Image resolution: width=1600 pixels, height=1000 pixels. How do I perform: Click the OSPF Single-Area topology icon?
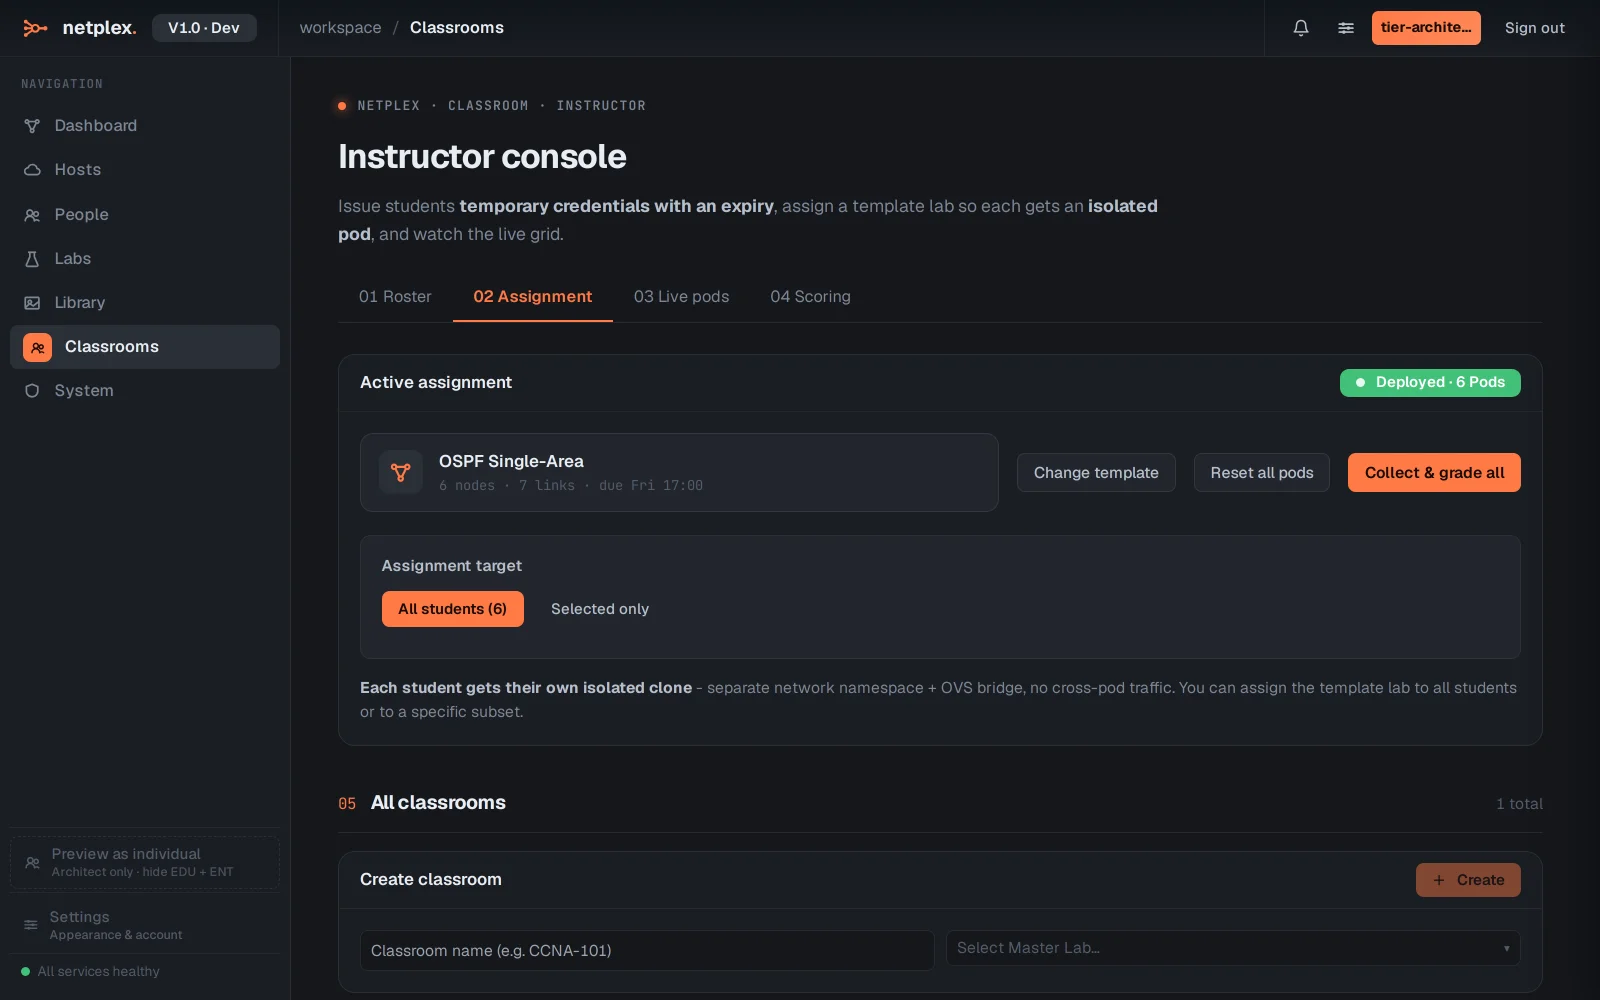pos(401,472)
